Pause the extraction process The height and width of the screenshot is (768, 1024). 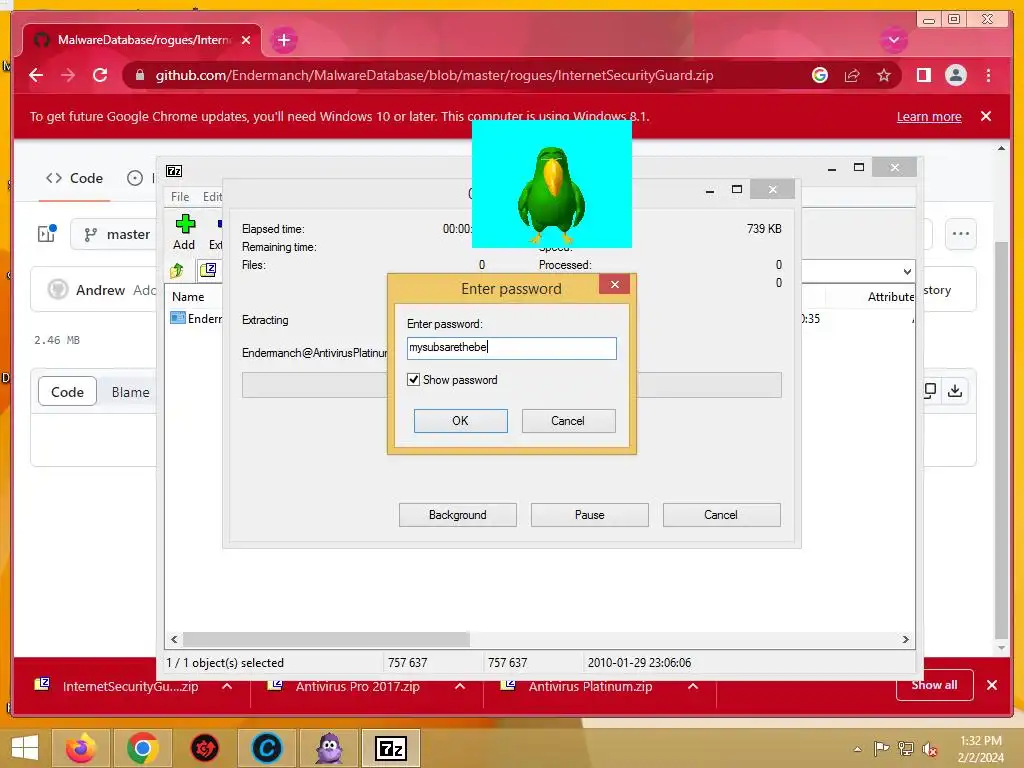[x=590, y=515]
